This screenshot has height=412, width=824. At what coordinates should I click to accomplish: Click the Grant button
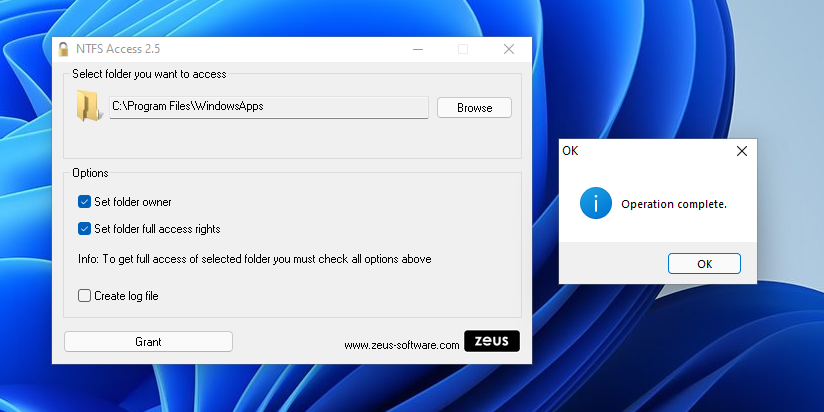coord(148,342)
